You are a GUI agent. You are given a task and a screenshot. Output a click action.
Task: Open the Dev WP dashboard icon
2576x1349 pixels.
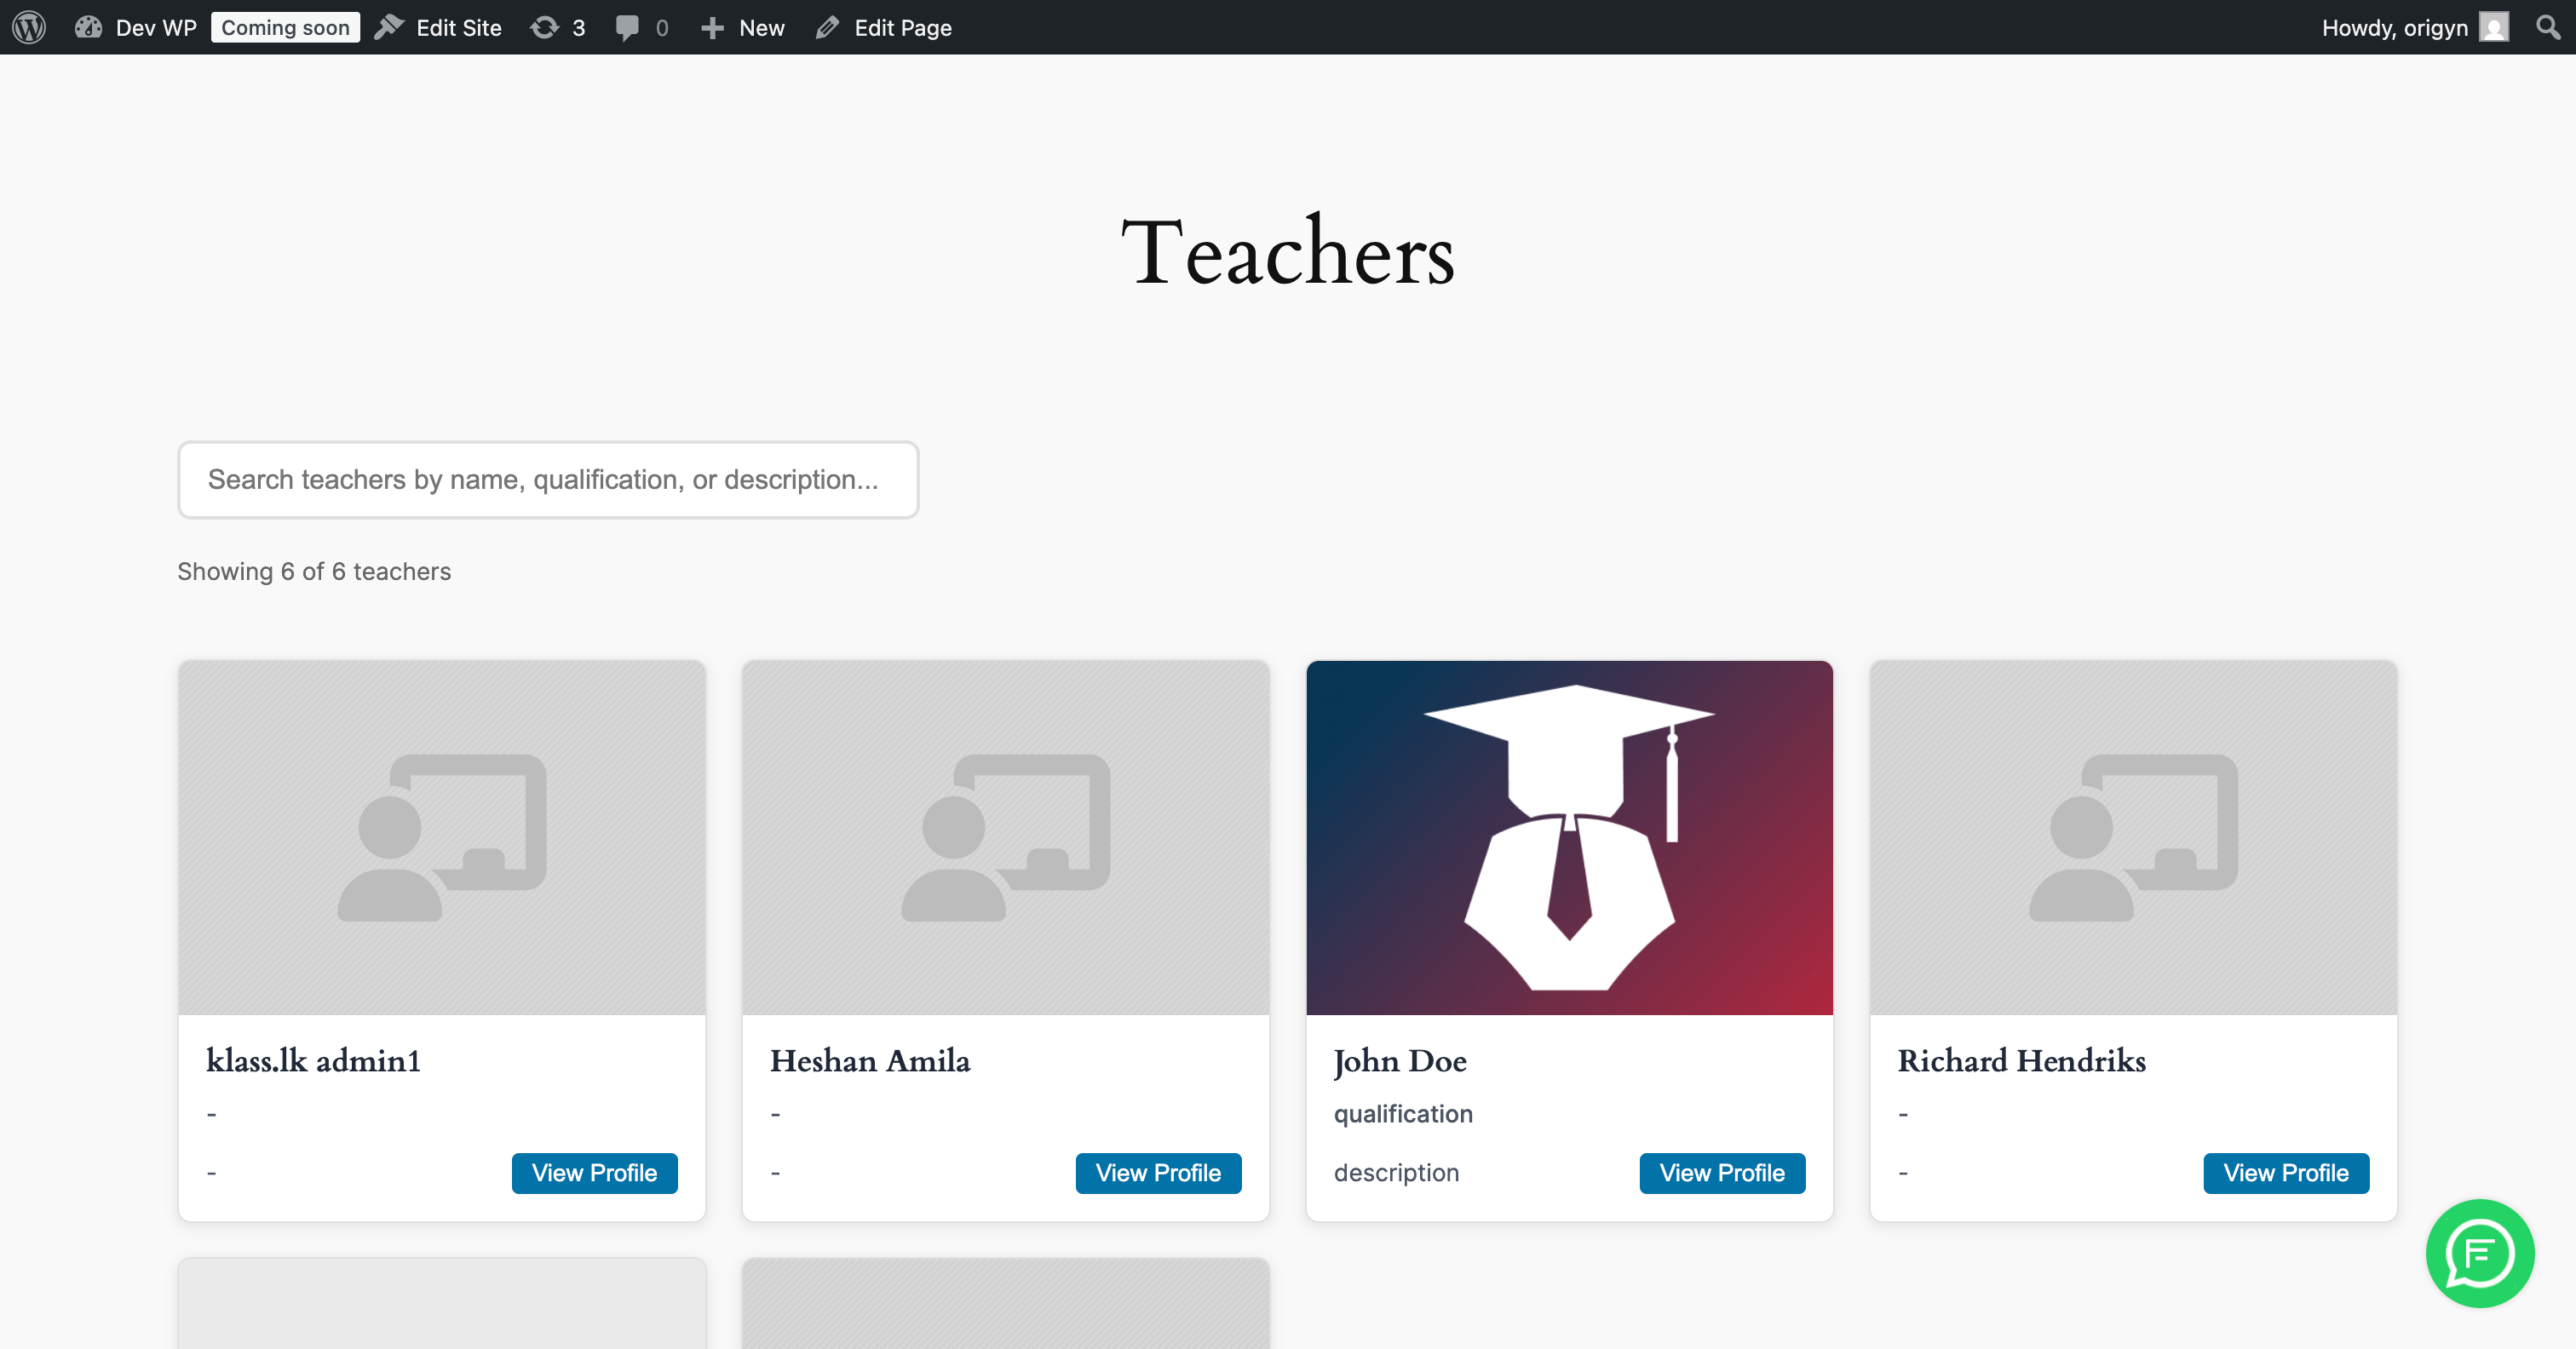pos(89,27)
